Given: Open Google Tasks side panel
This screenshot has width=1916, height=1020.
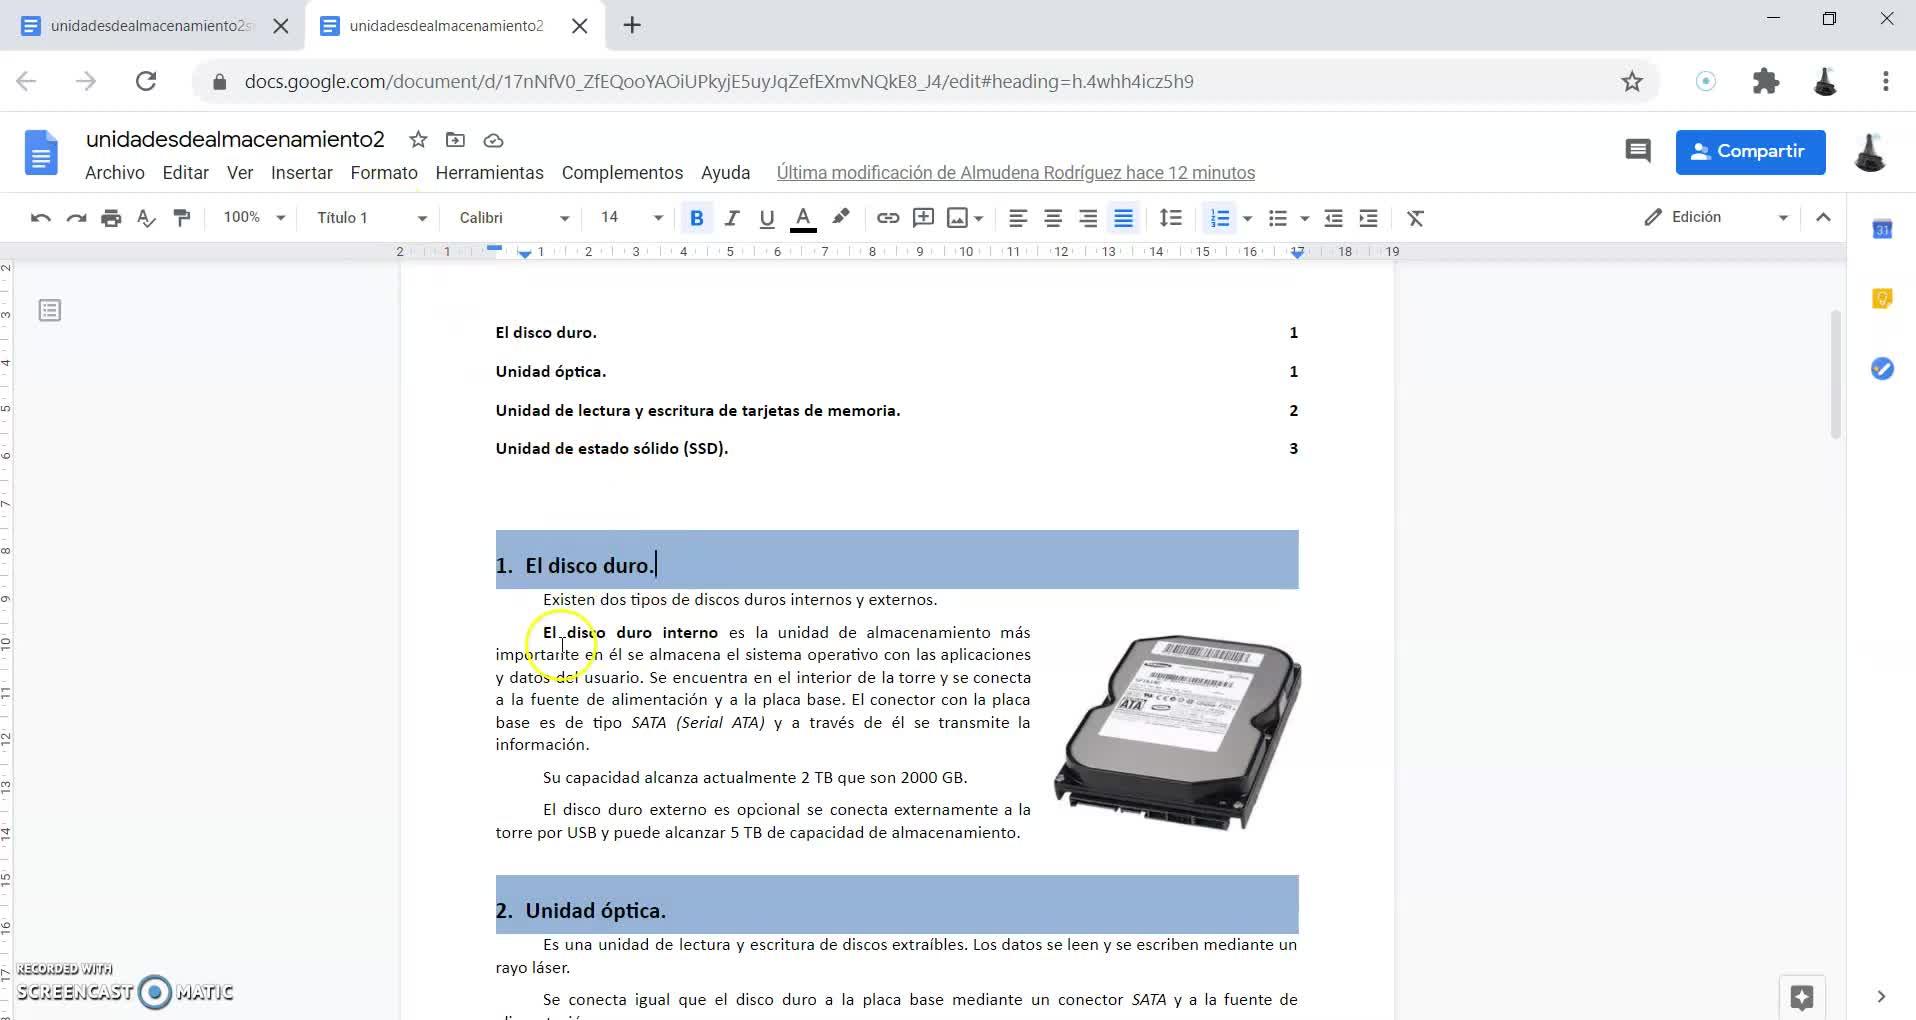Looking at the screenshot, I should click(1882, 369).
